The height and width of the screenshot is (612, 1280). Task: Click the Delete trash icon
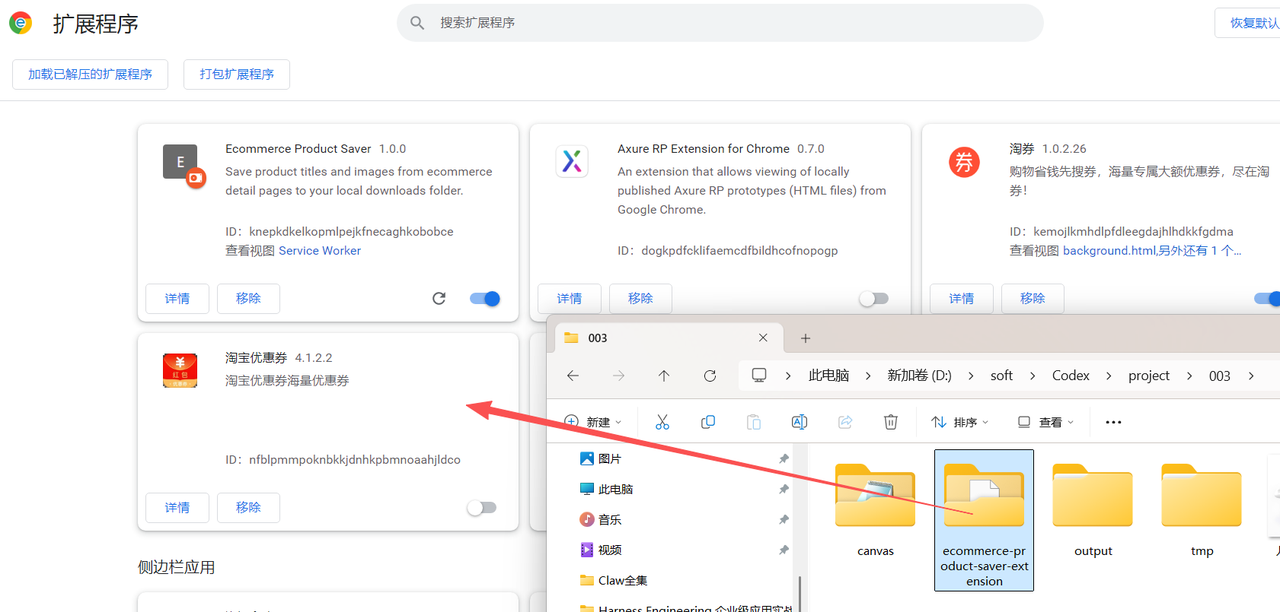click(x=891, y=422)
